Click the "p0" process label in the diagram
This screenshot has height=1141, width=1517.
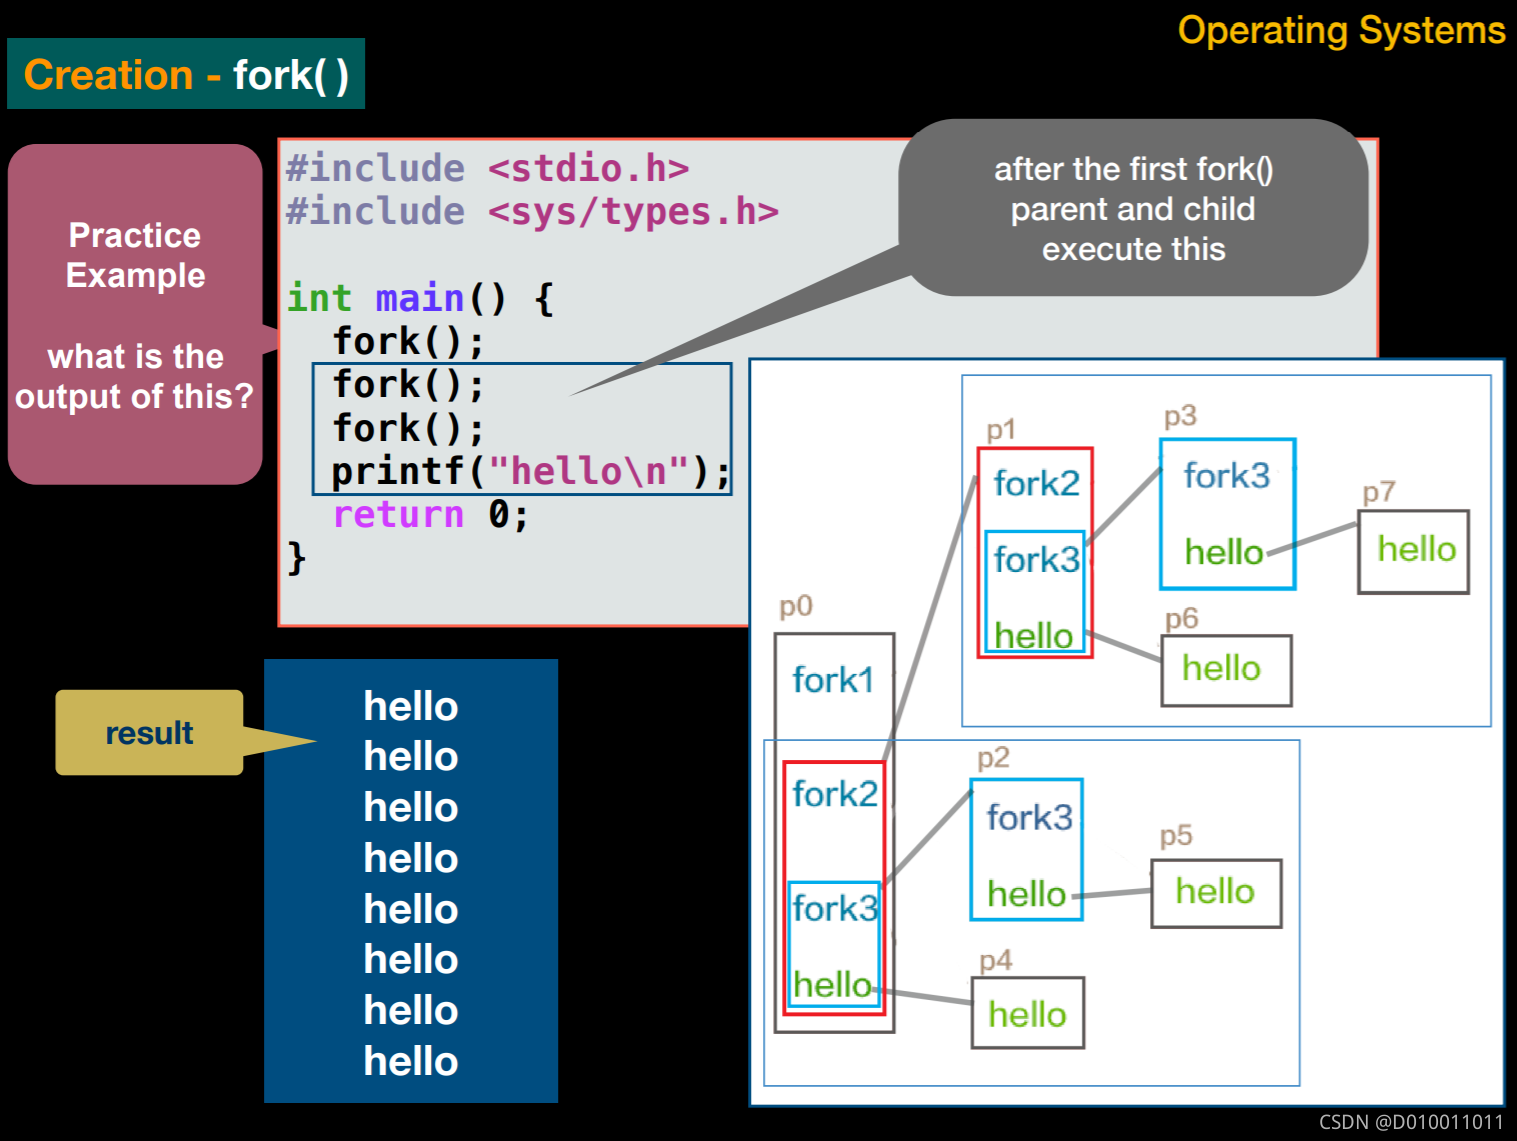tap(796, 606)
